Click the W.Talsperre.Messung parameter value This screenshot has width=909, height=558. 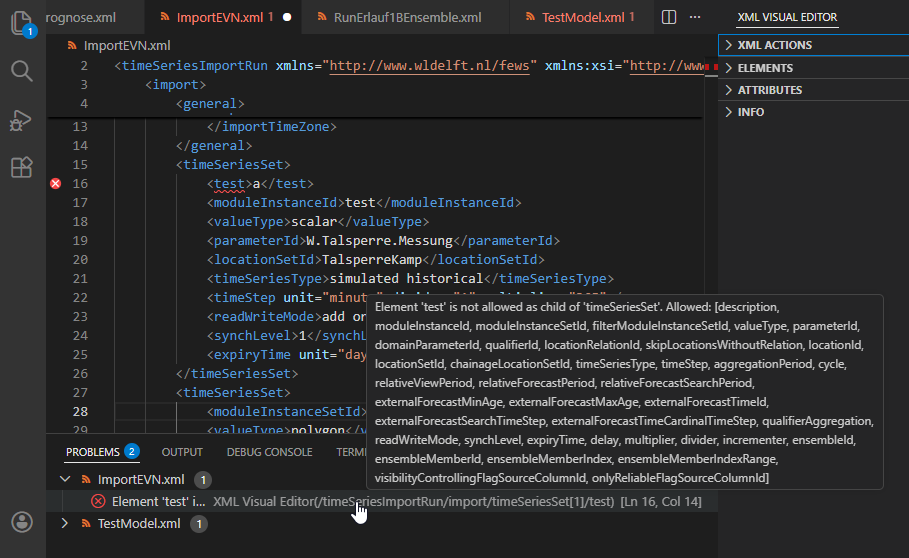click(x=379, y=240)
